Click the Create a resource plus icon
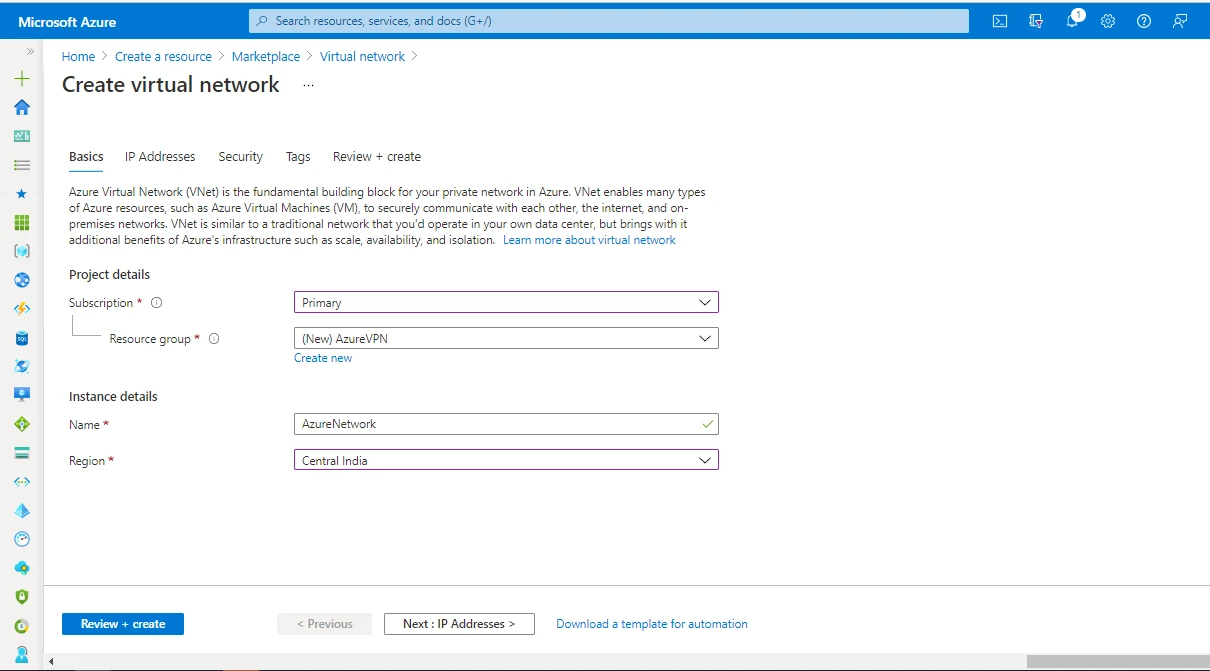Screen dimensions: 1210x671 point(21,77)
